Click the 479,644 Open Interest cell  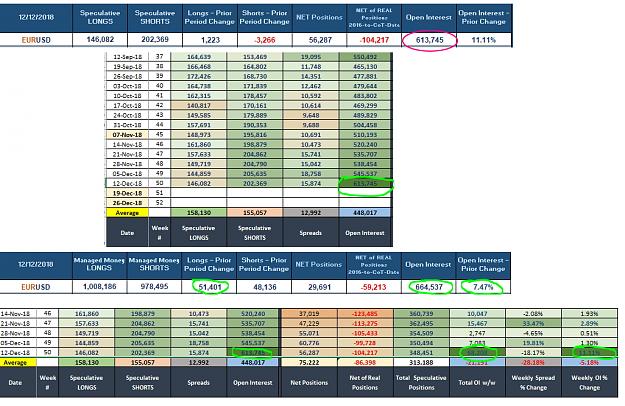365,86
